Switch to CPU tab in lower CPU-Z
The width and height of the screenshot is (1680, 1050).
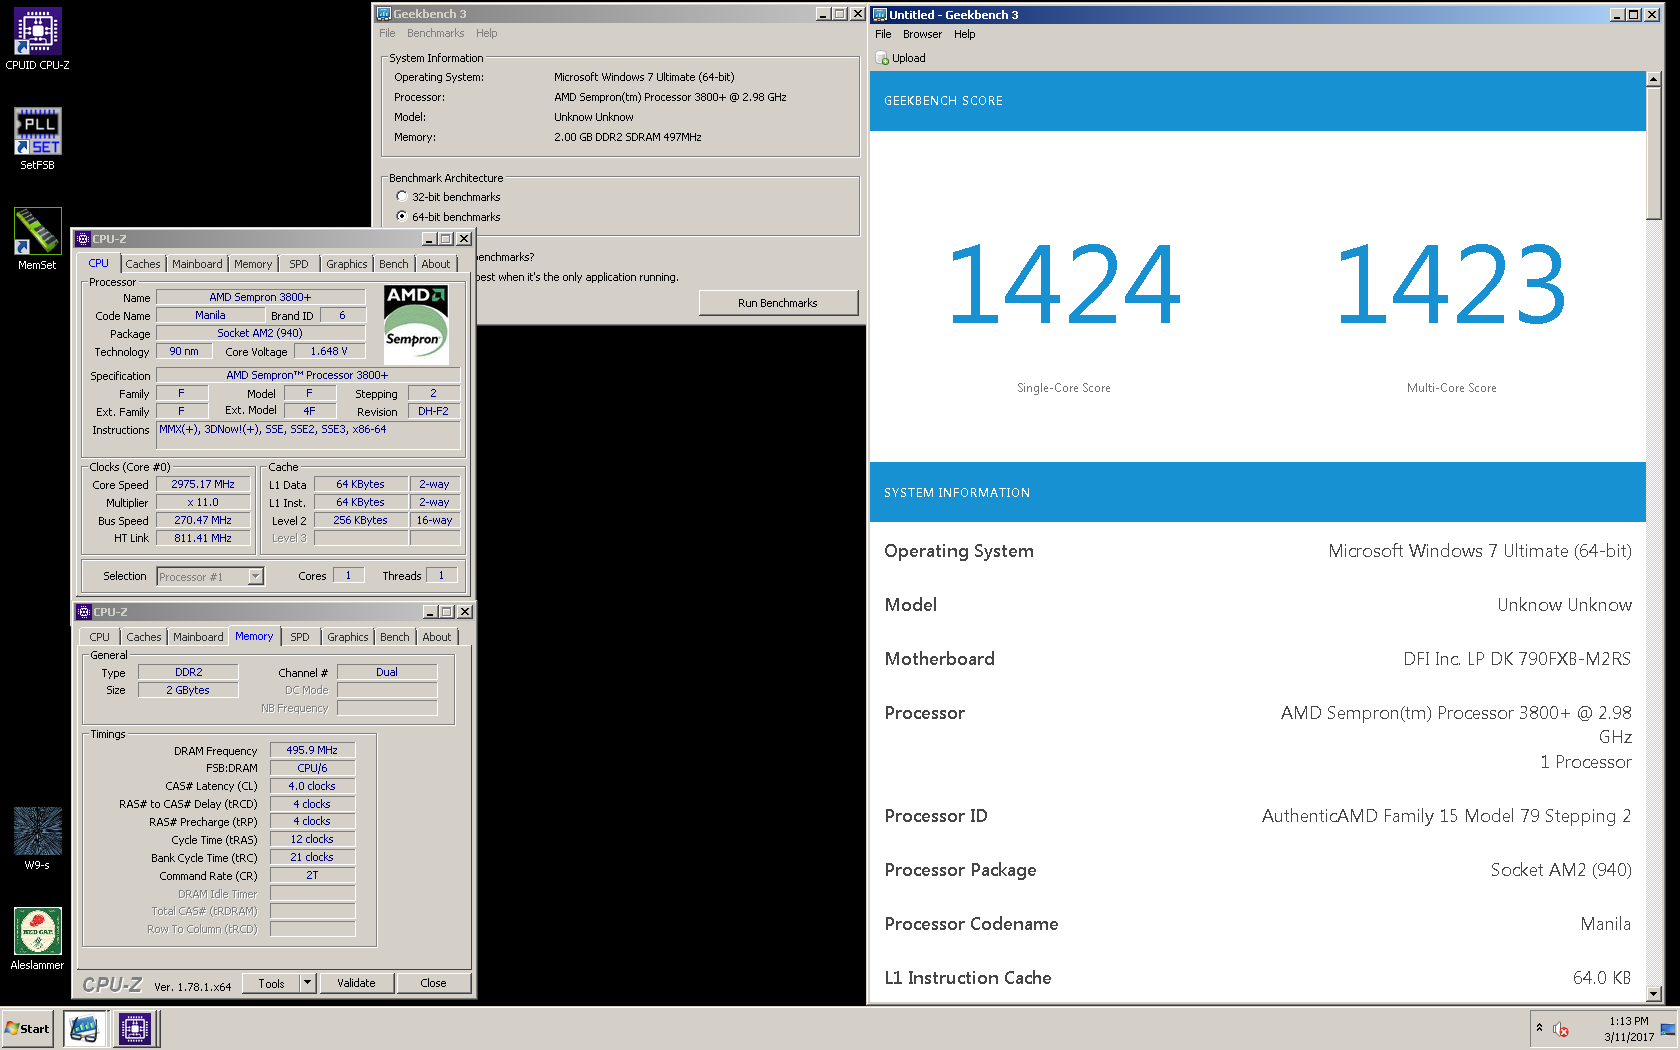click(100, 637)
